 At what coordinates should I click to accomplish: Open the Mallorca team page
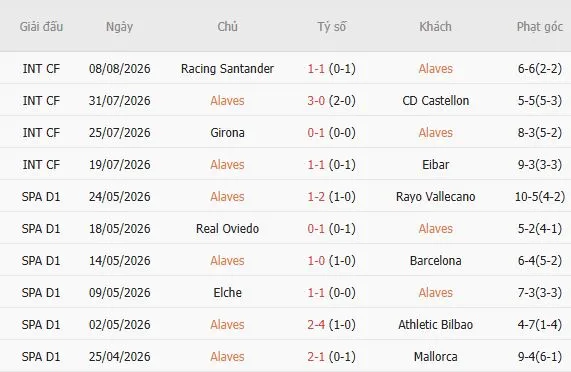(x=436, y=357)
